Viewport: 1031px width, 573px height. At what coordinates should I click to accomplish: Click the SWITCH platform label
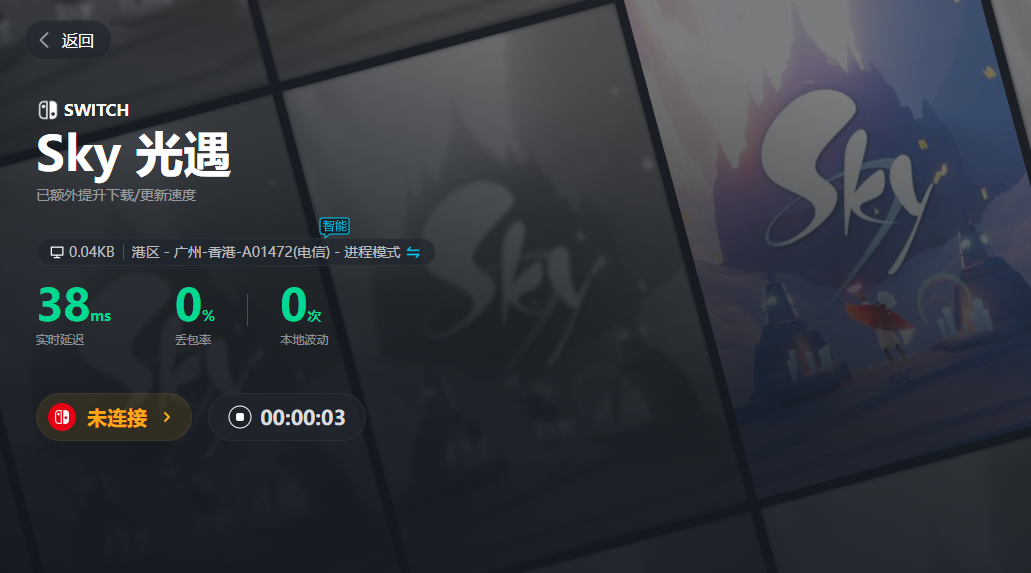pyautogui.click(x=96, y=110)
